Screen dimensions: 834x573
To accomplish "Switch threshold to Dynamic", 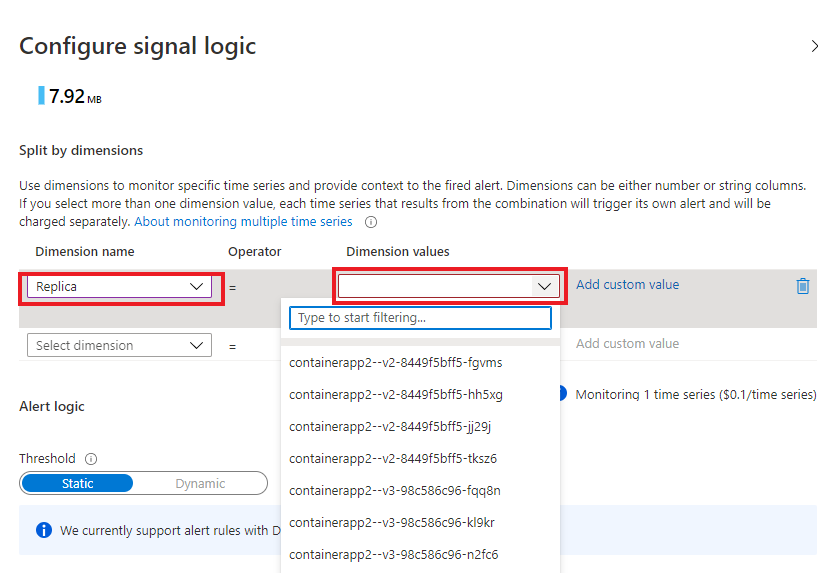I will click(x=200, y=483).
